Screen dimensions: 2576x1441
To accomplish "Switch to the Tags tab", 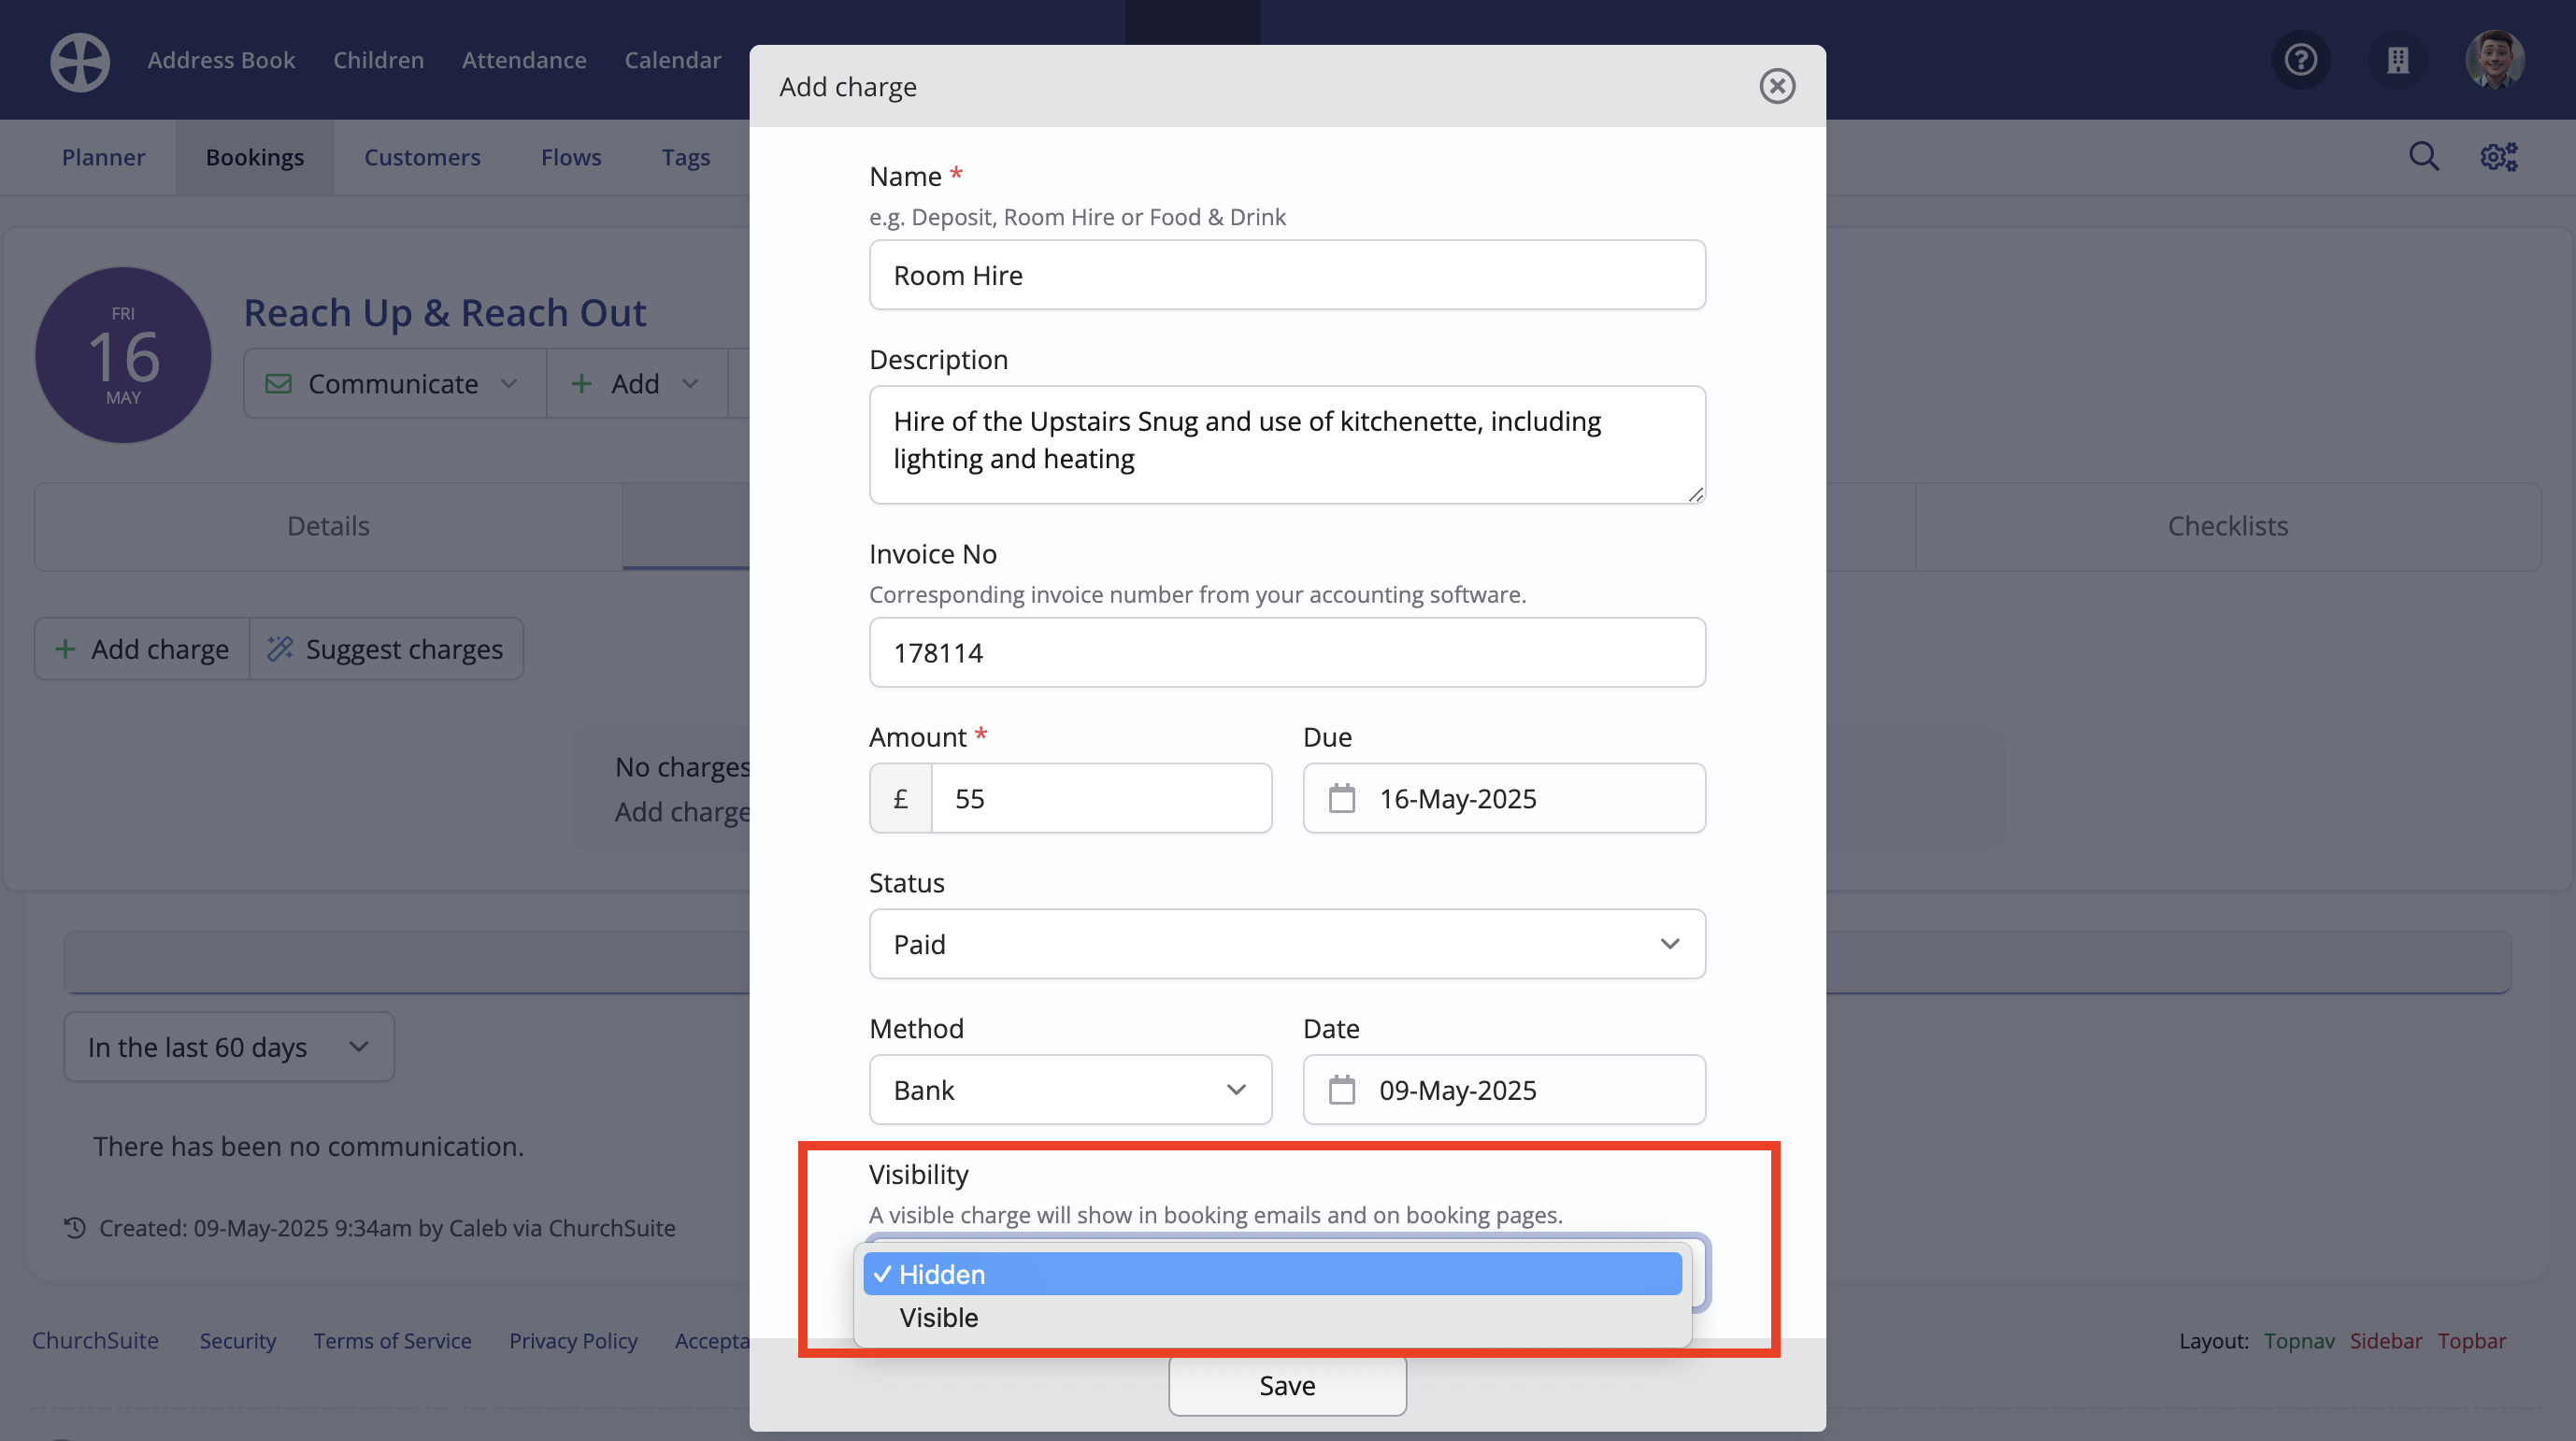I will pyautogui.click(x=686, y=157).
